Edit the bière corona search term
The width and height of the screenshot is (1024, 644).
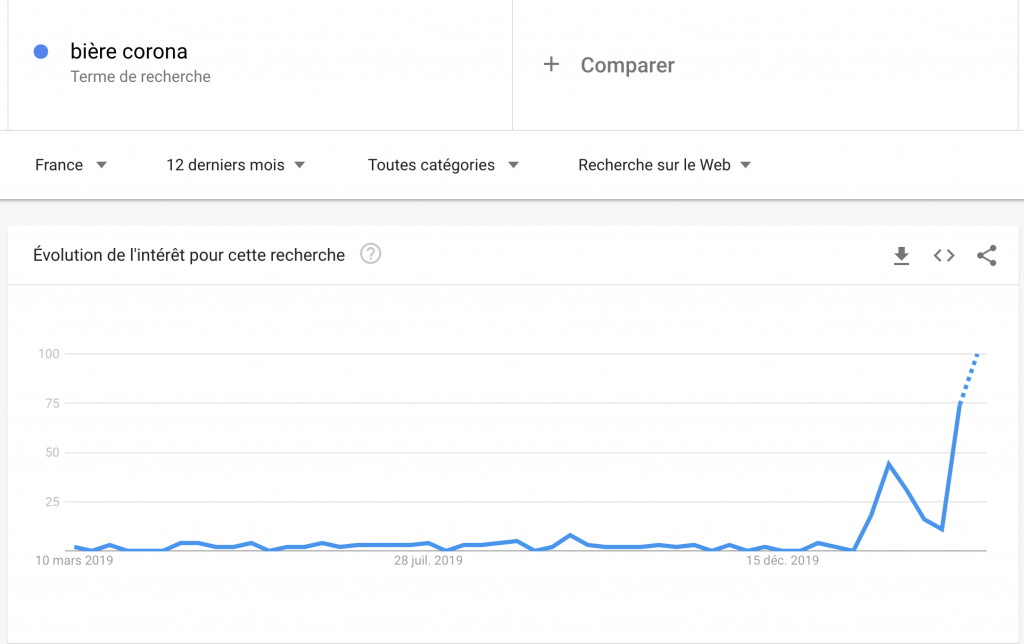(x=129, y=51)
